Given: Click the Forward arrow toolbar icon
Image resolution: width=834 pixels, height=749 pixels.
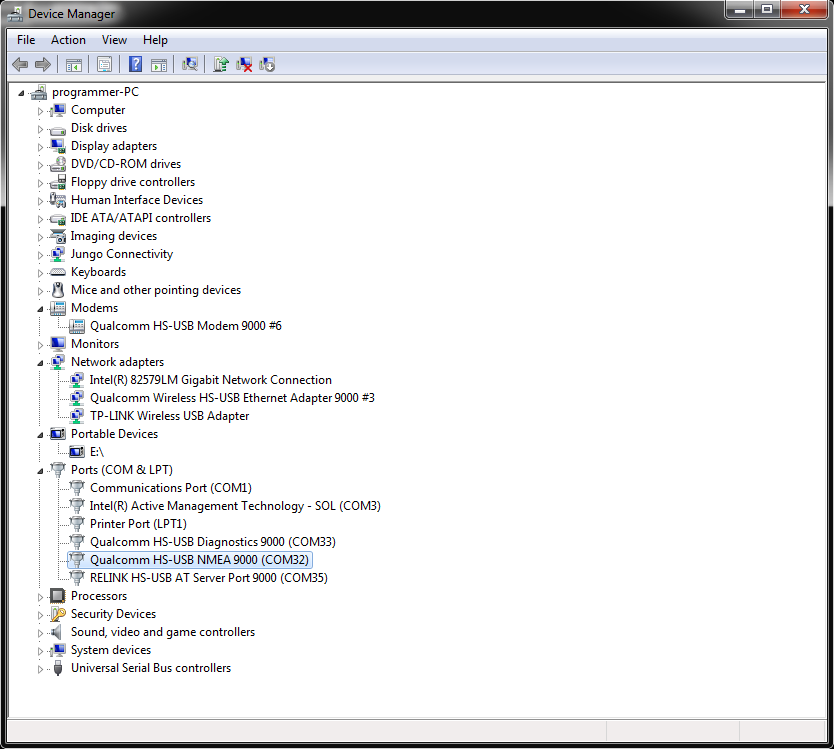Looking at the screenshot, I should point(43,65).
